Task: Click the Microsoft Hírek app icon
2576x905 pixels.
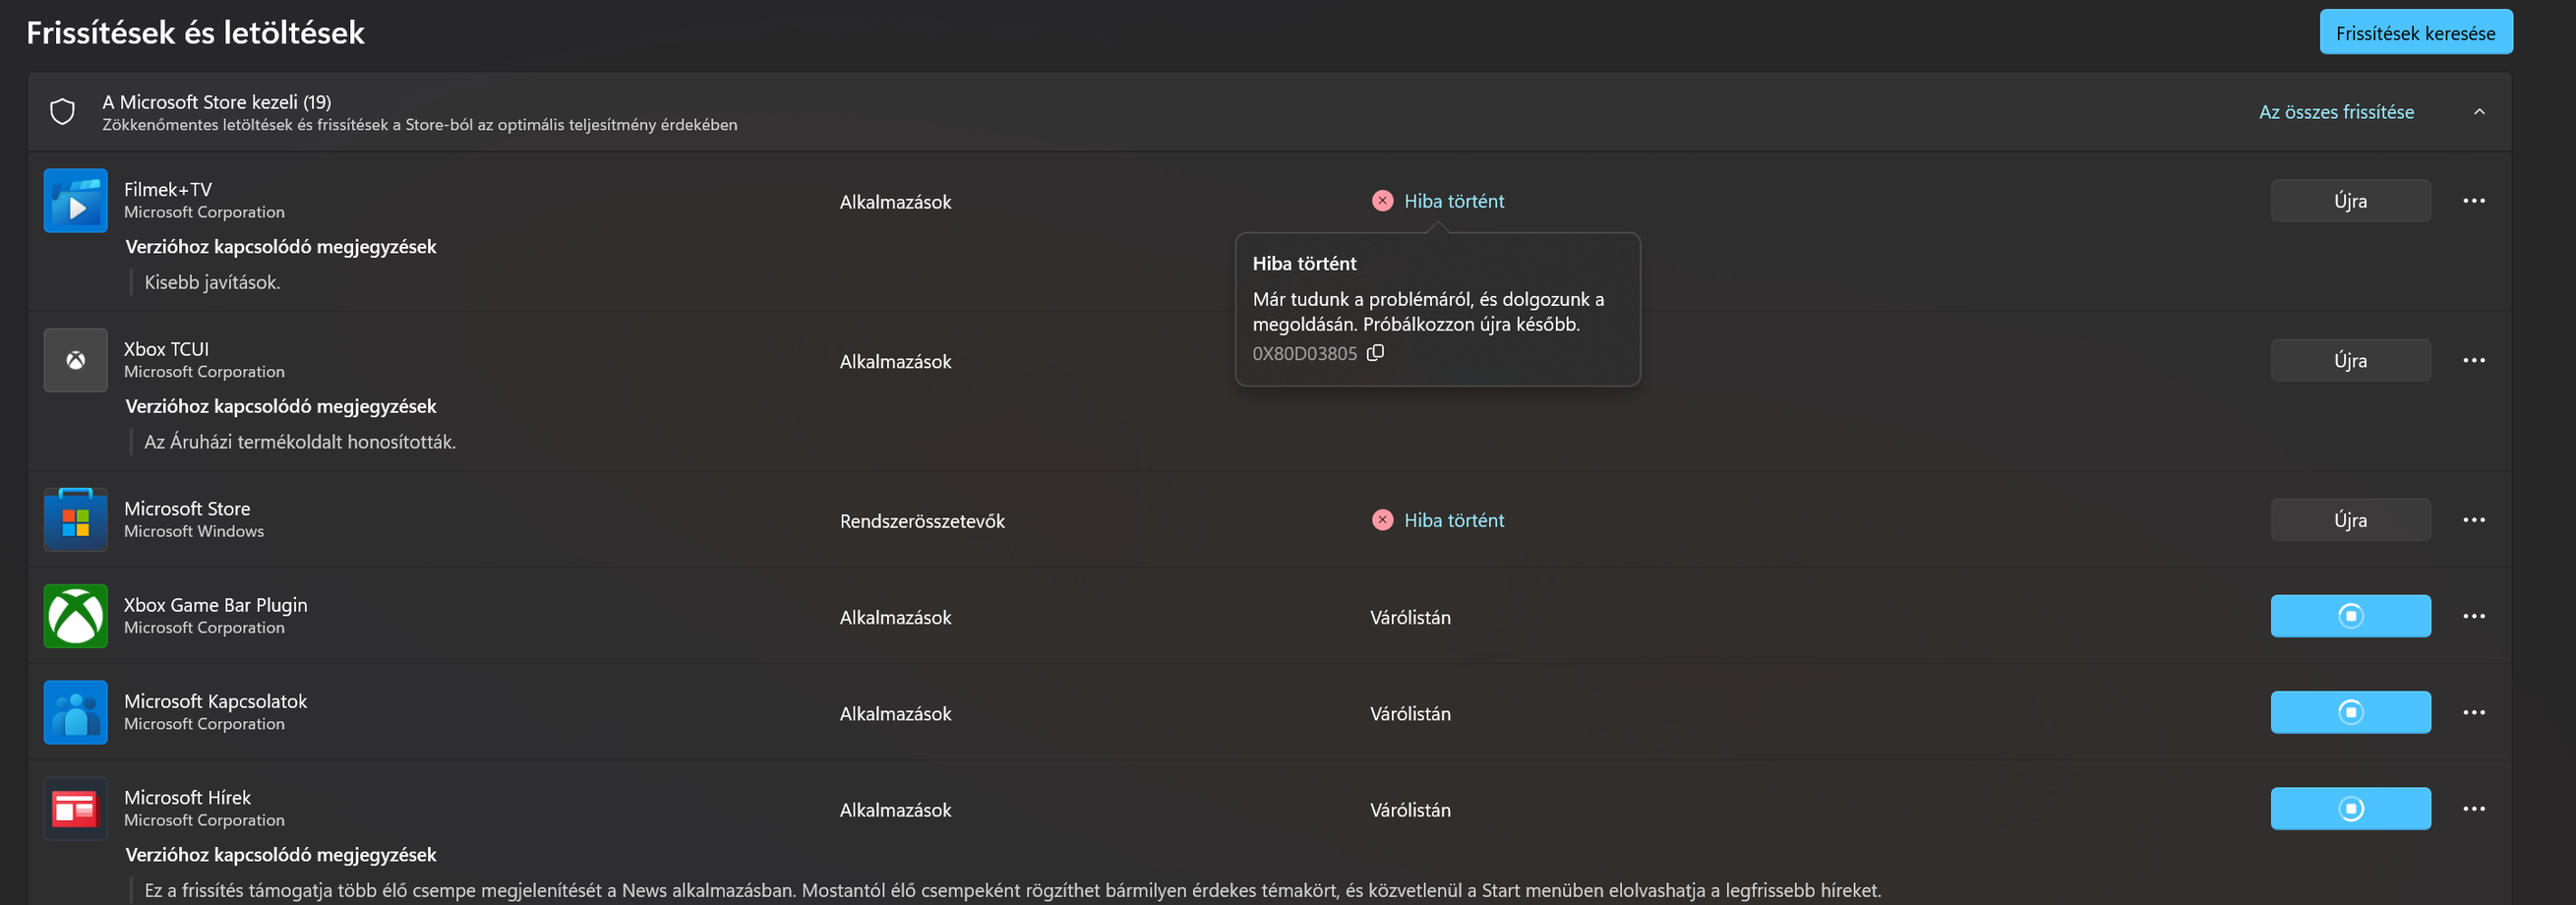Action: 75,809
